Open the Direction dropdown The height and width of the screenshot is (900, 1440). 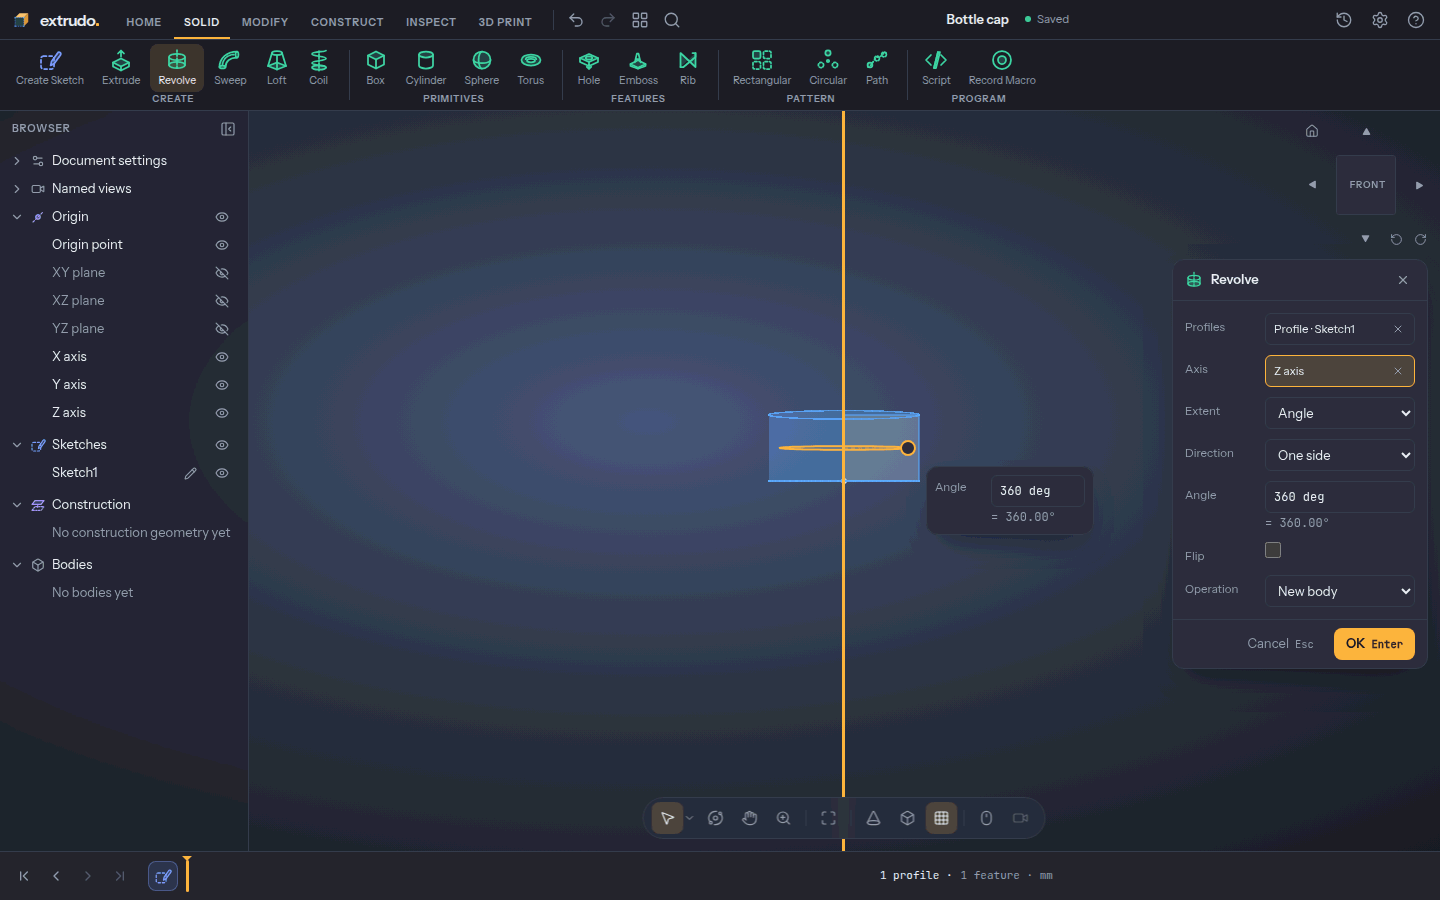pos(1340,455)
